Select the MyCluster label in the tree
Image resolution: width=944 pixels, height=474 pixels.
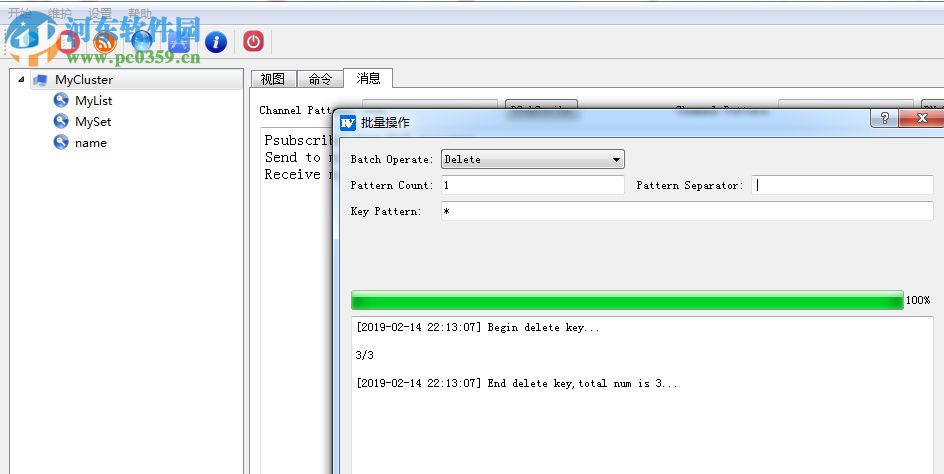tap(84, 80)
